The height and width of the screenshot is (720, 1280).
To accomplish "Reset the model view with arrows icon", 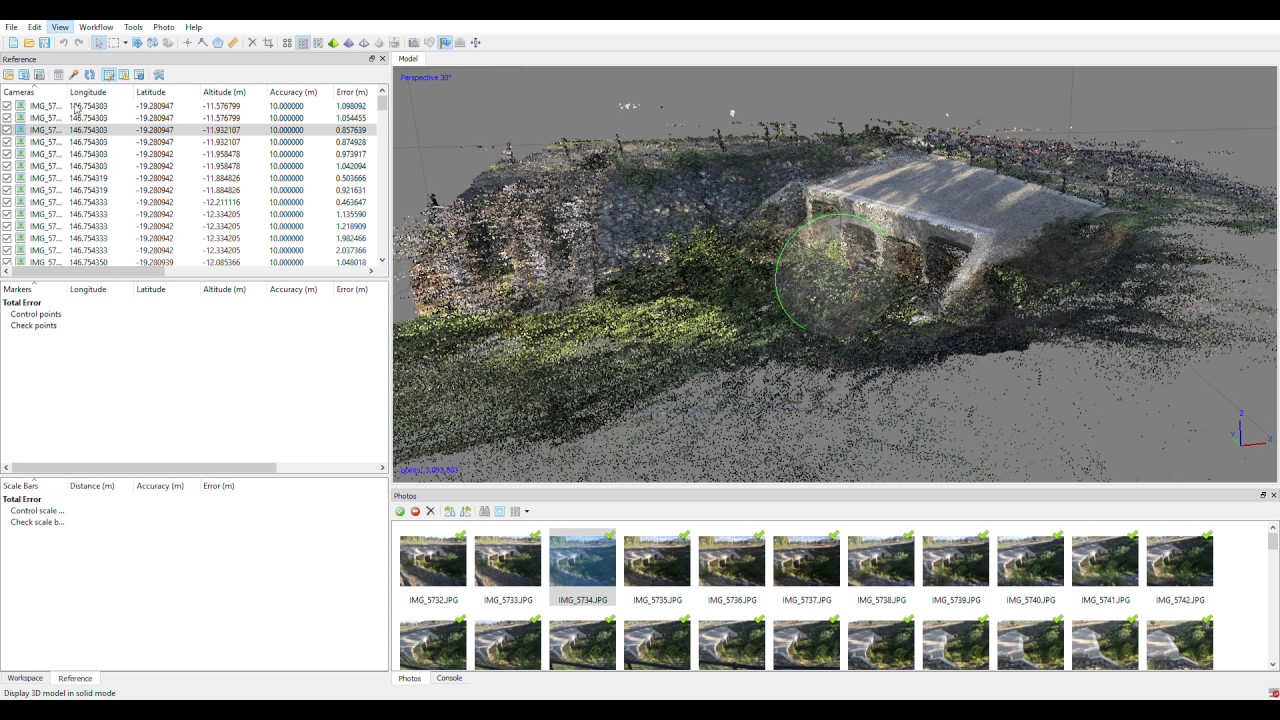I will point(475,43).
